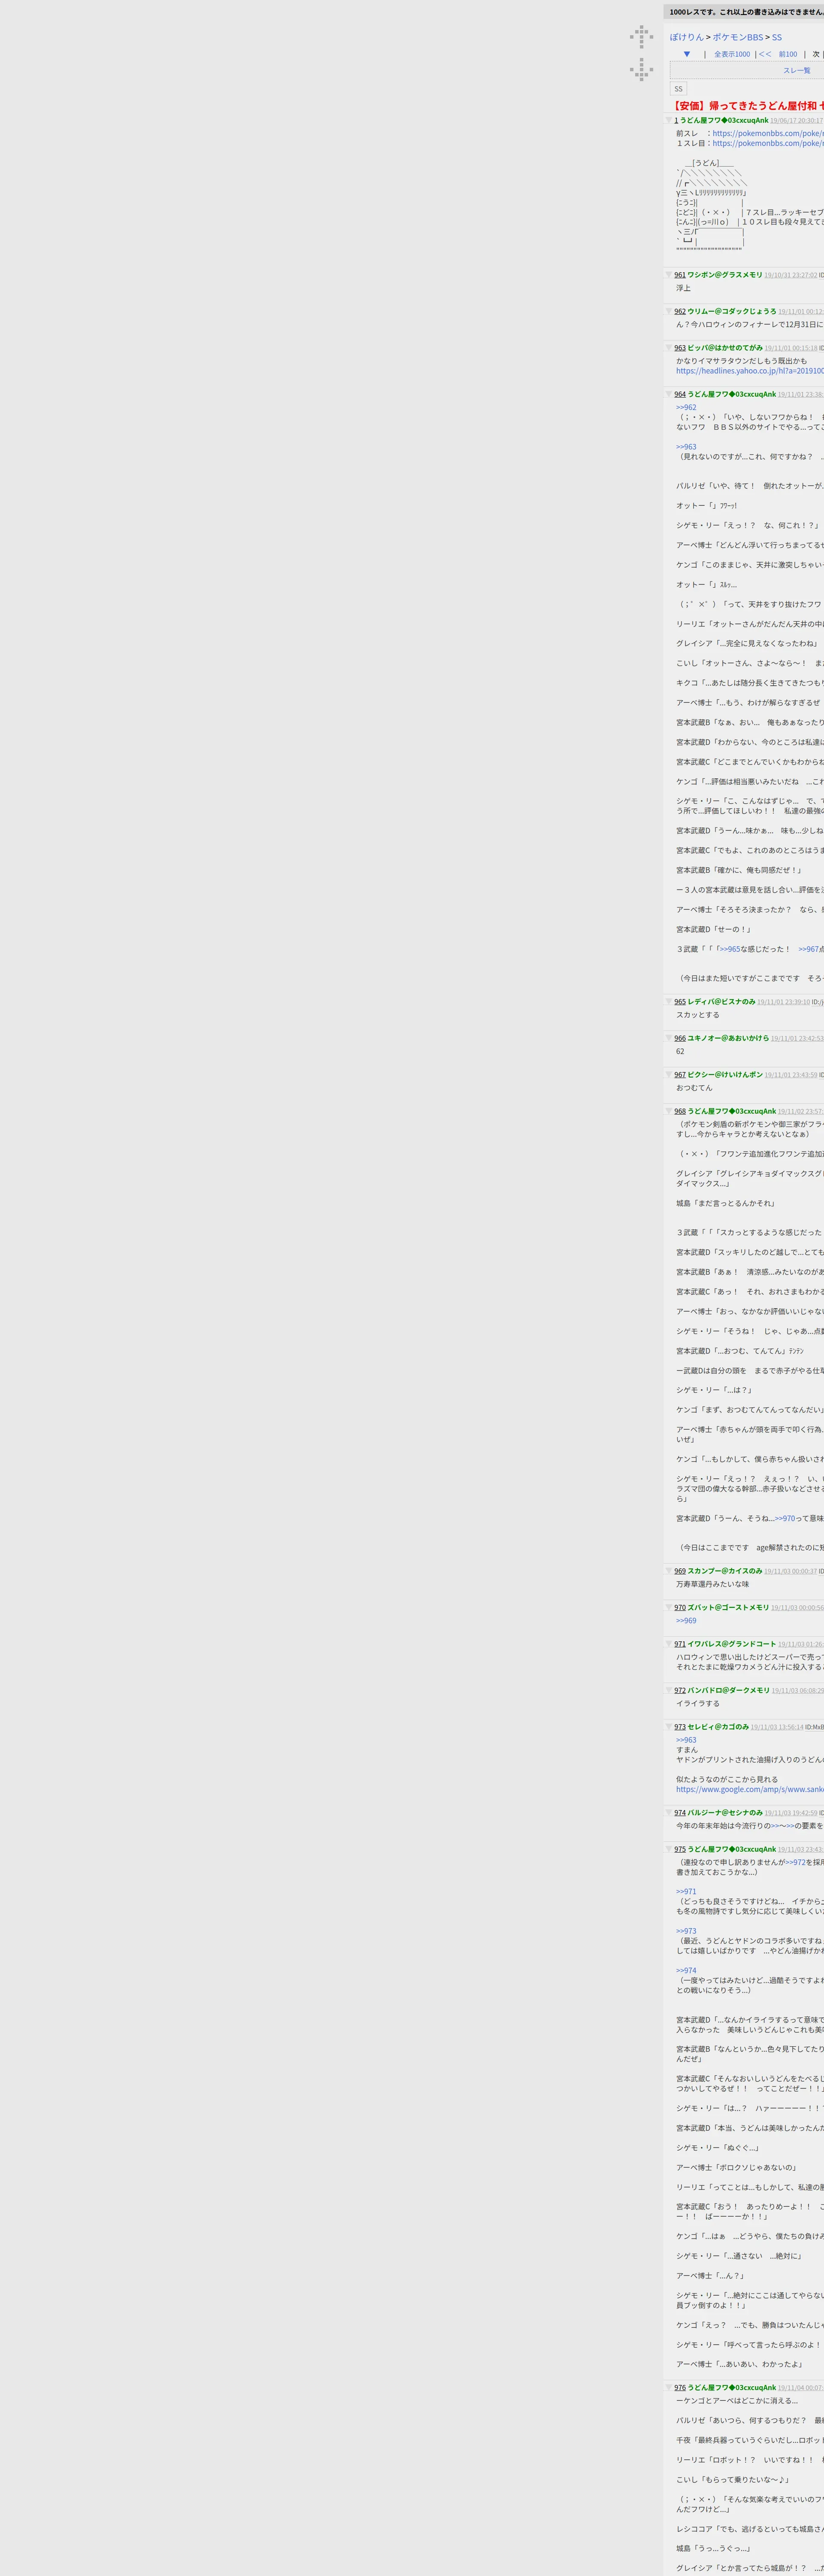Click timestamp 19/10/31 23:27:02
The image size is (824, 2576).
click(791, 275)
